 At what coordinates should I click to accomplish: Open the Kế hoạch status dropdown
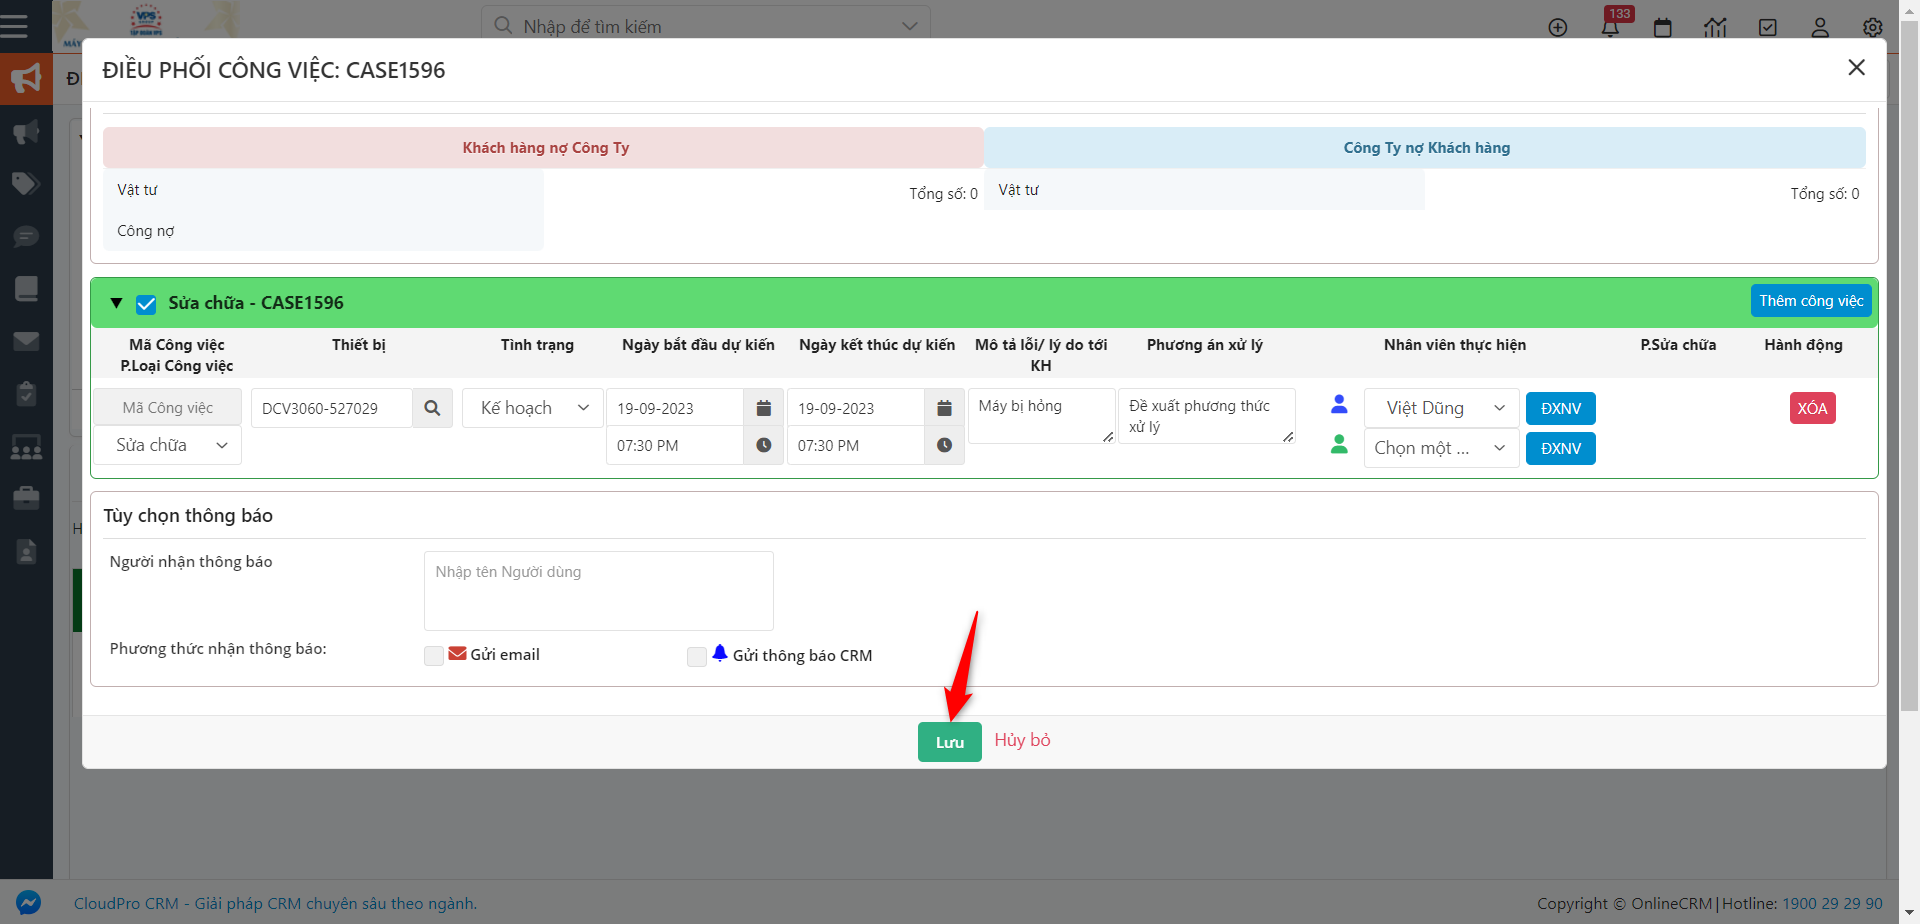click(x=533, y=408)
